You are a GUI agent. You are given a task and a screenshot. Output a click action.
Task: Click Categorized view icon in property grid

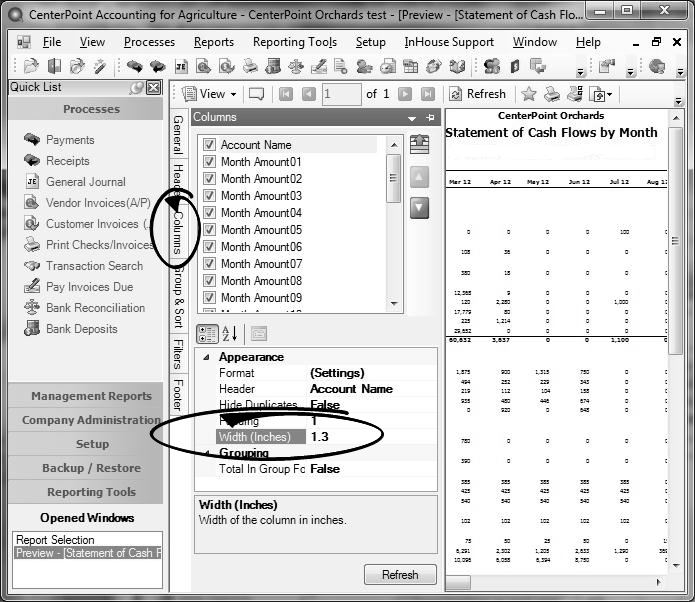pos(208,333)
